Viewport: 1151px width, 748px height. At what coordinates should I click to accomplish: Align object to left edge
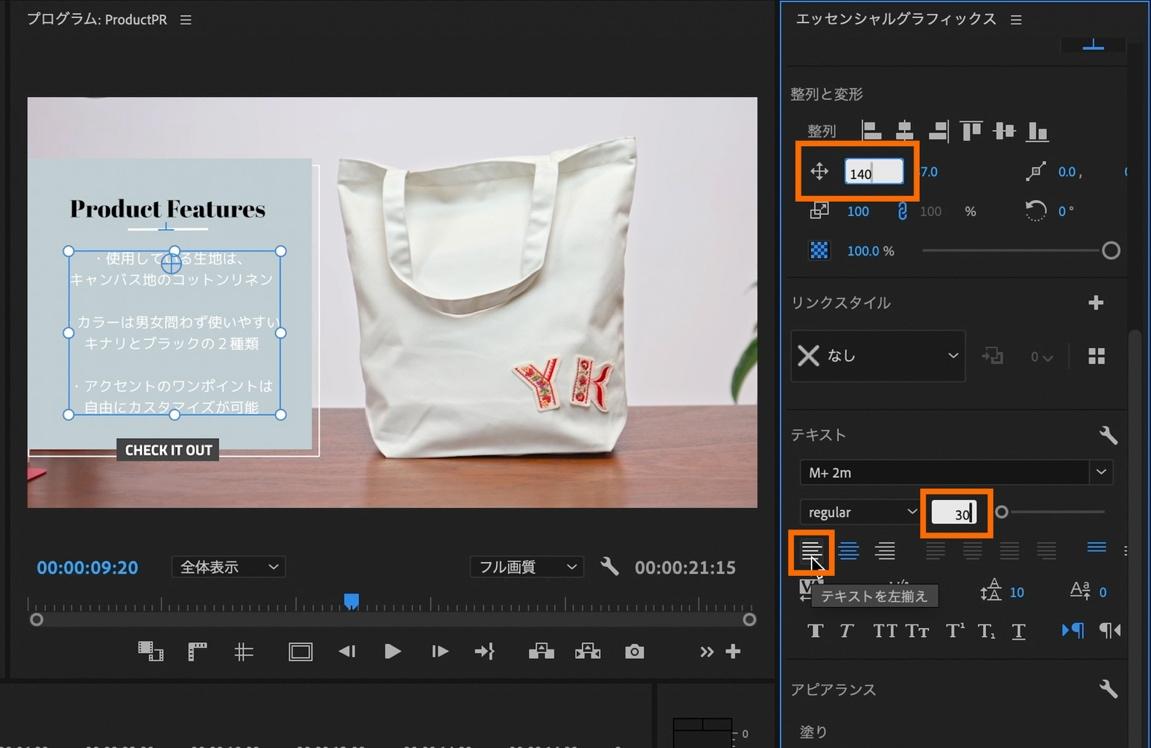[871, 131]
